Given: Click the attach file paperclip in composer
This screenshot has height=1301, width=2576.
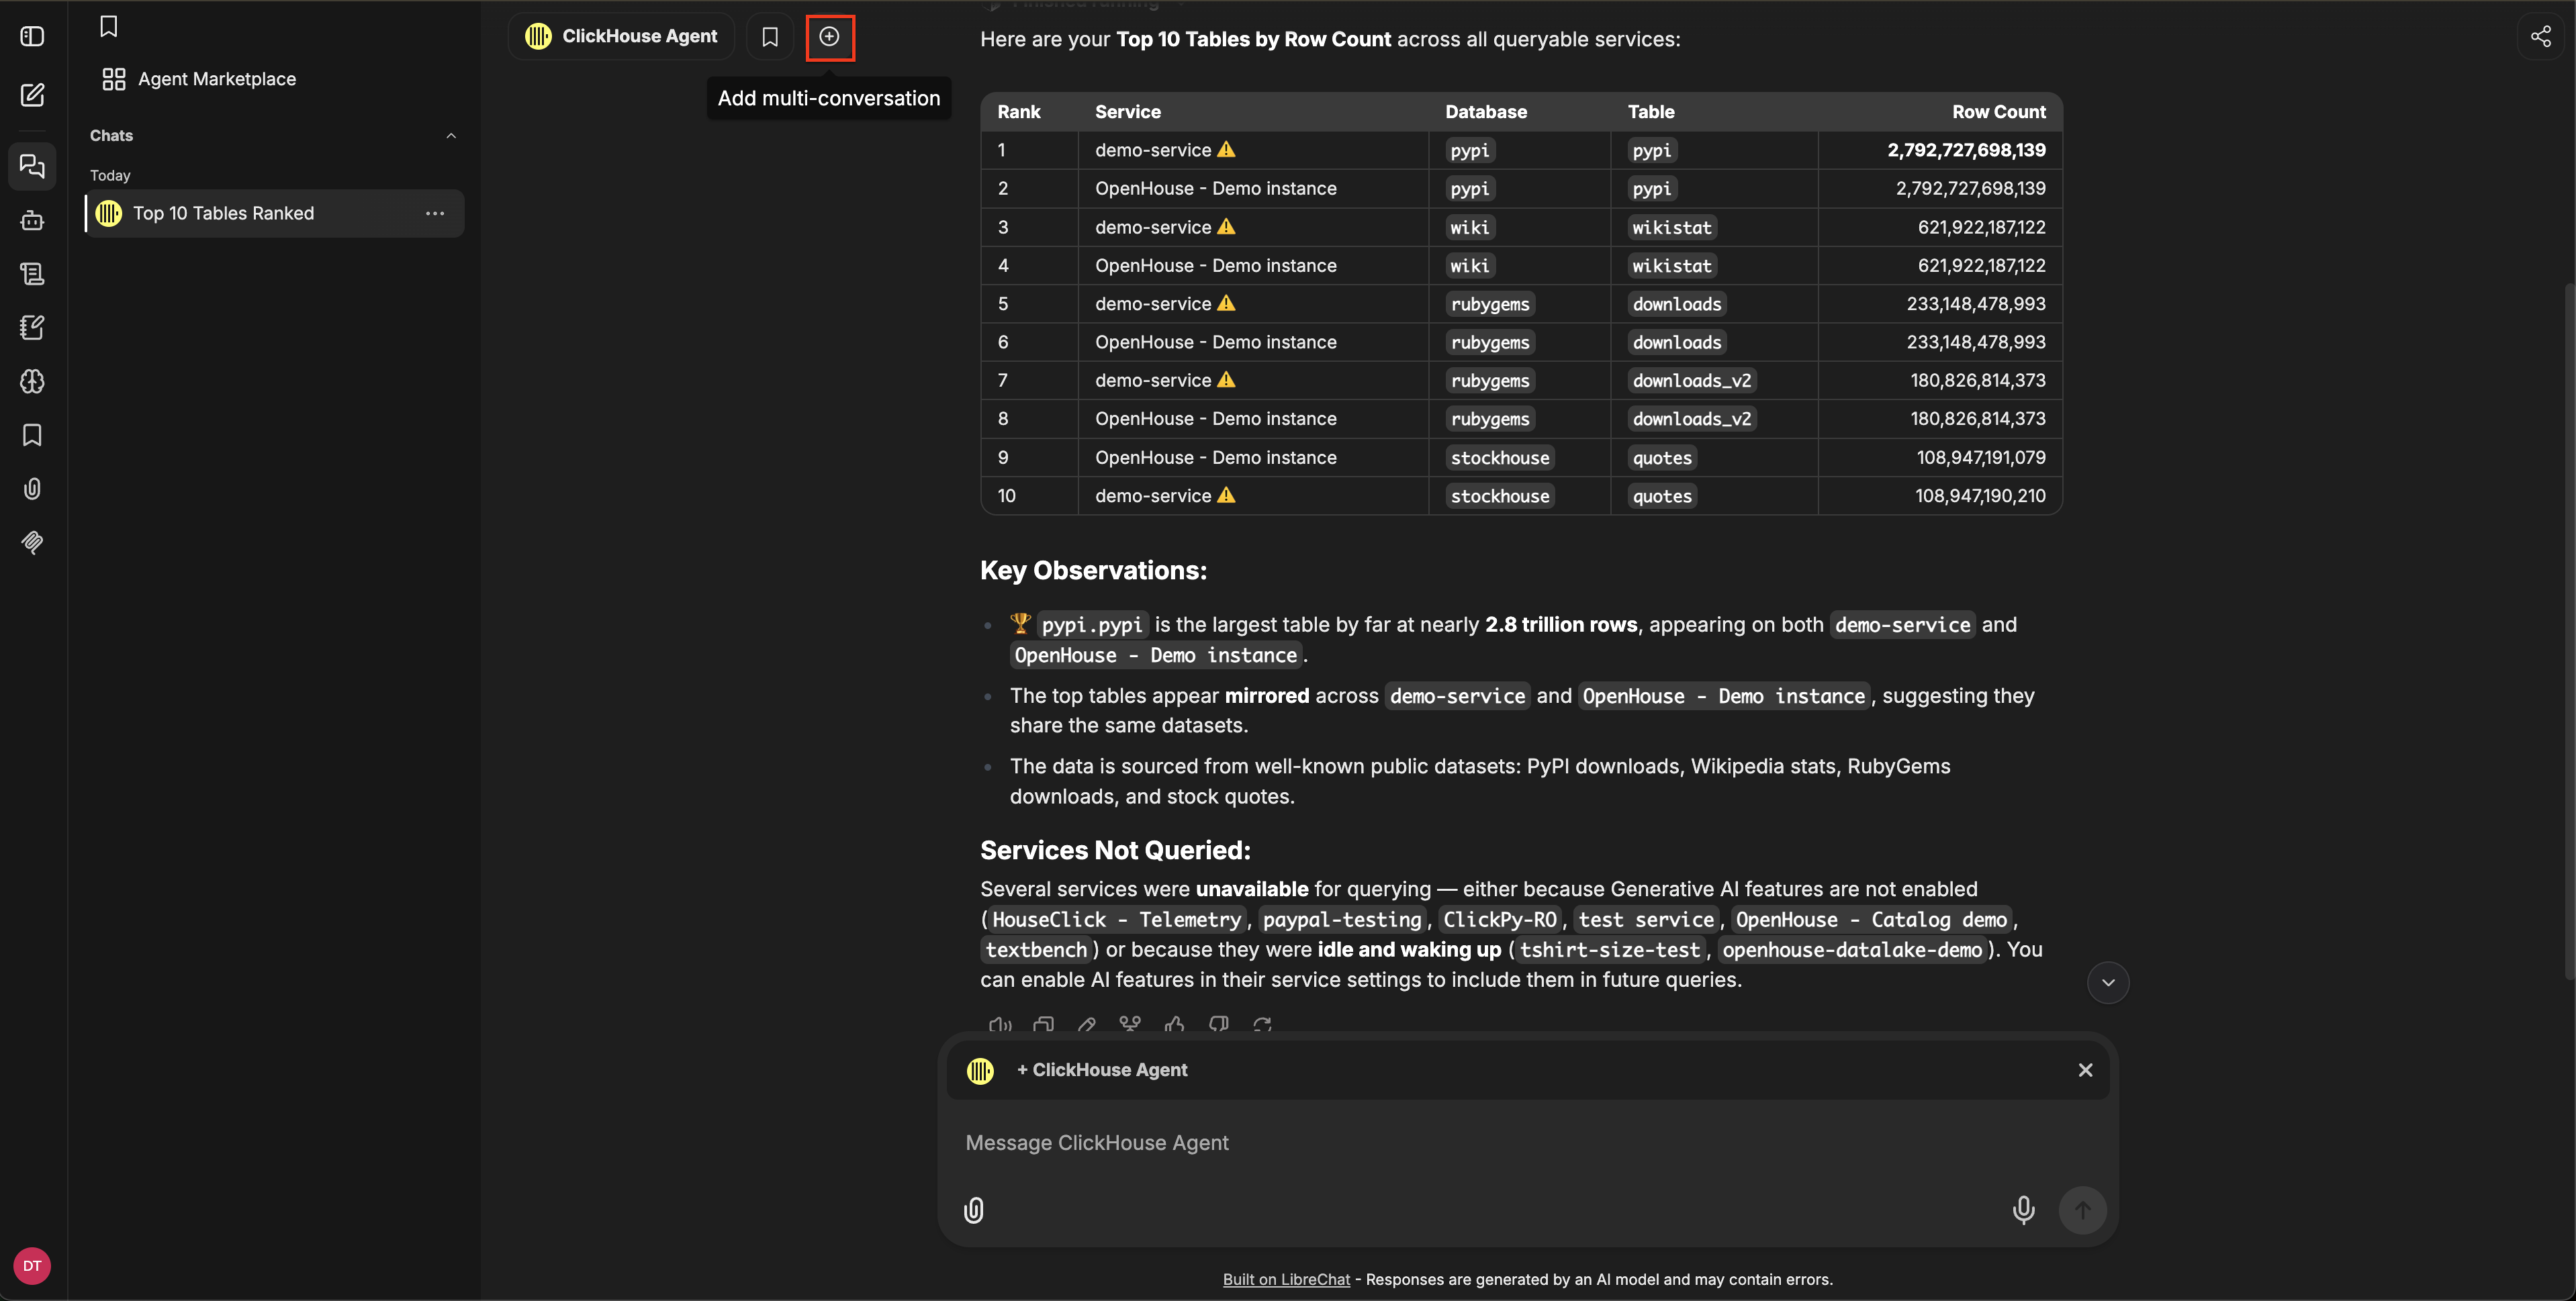Looking at the screenshot, I should point(974,1210).
